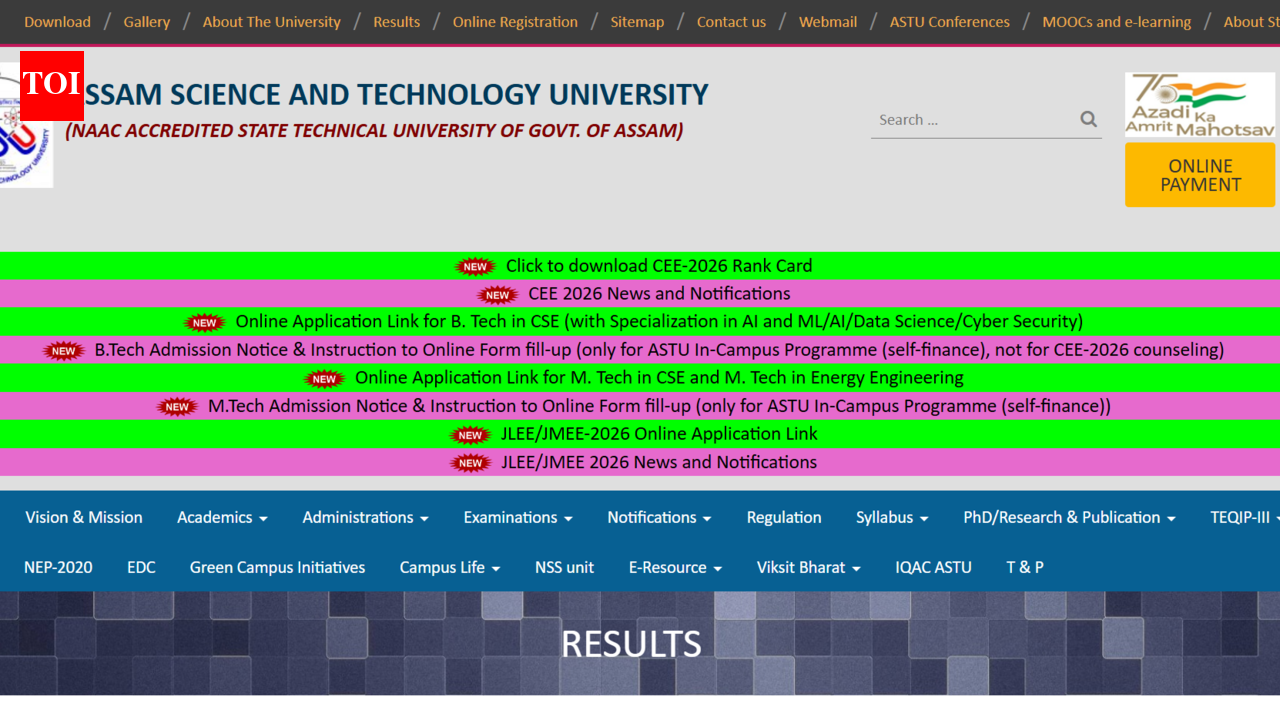
Task: Open MOOCs and e-learning link
Action: (1117, 22)
